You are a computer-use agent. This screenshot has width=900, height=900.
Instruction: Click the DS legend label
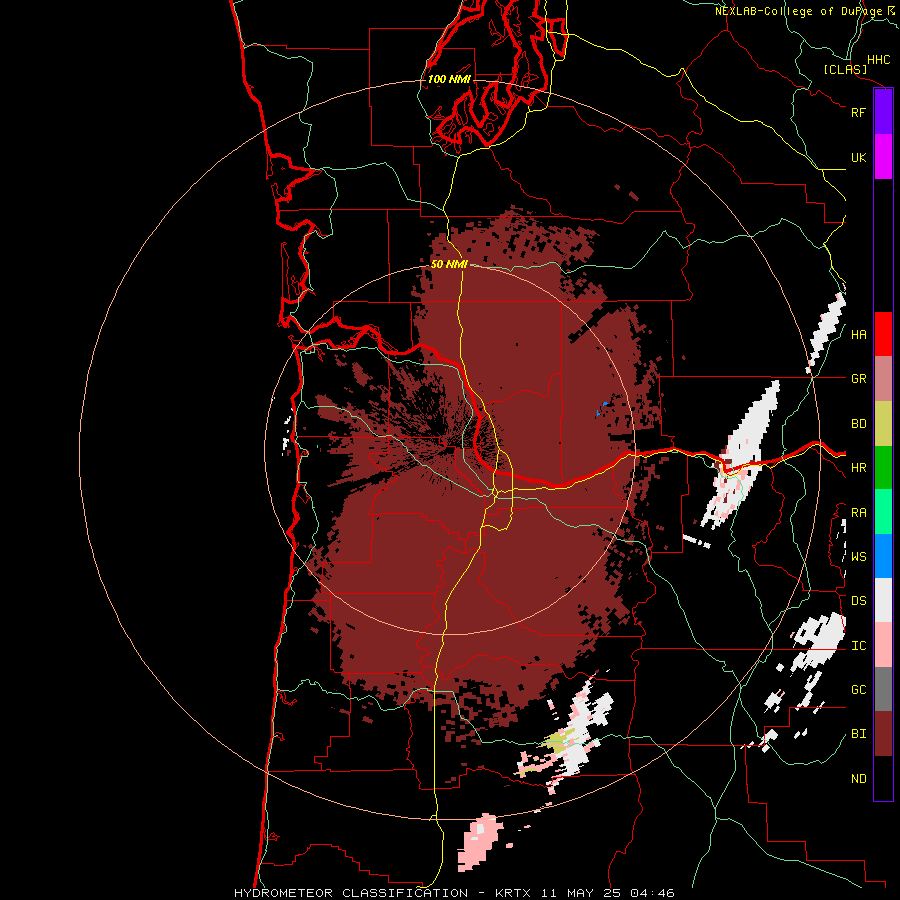pos(858,601)
